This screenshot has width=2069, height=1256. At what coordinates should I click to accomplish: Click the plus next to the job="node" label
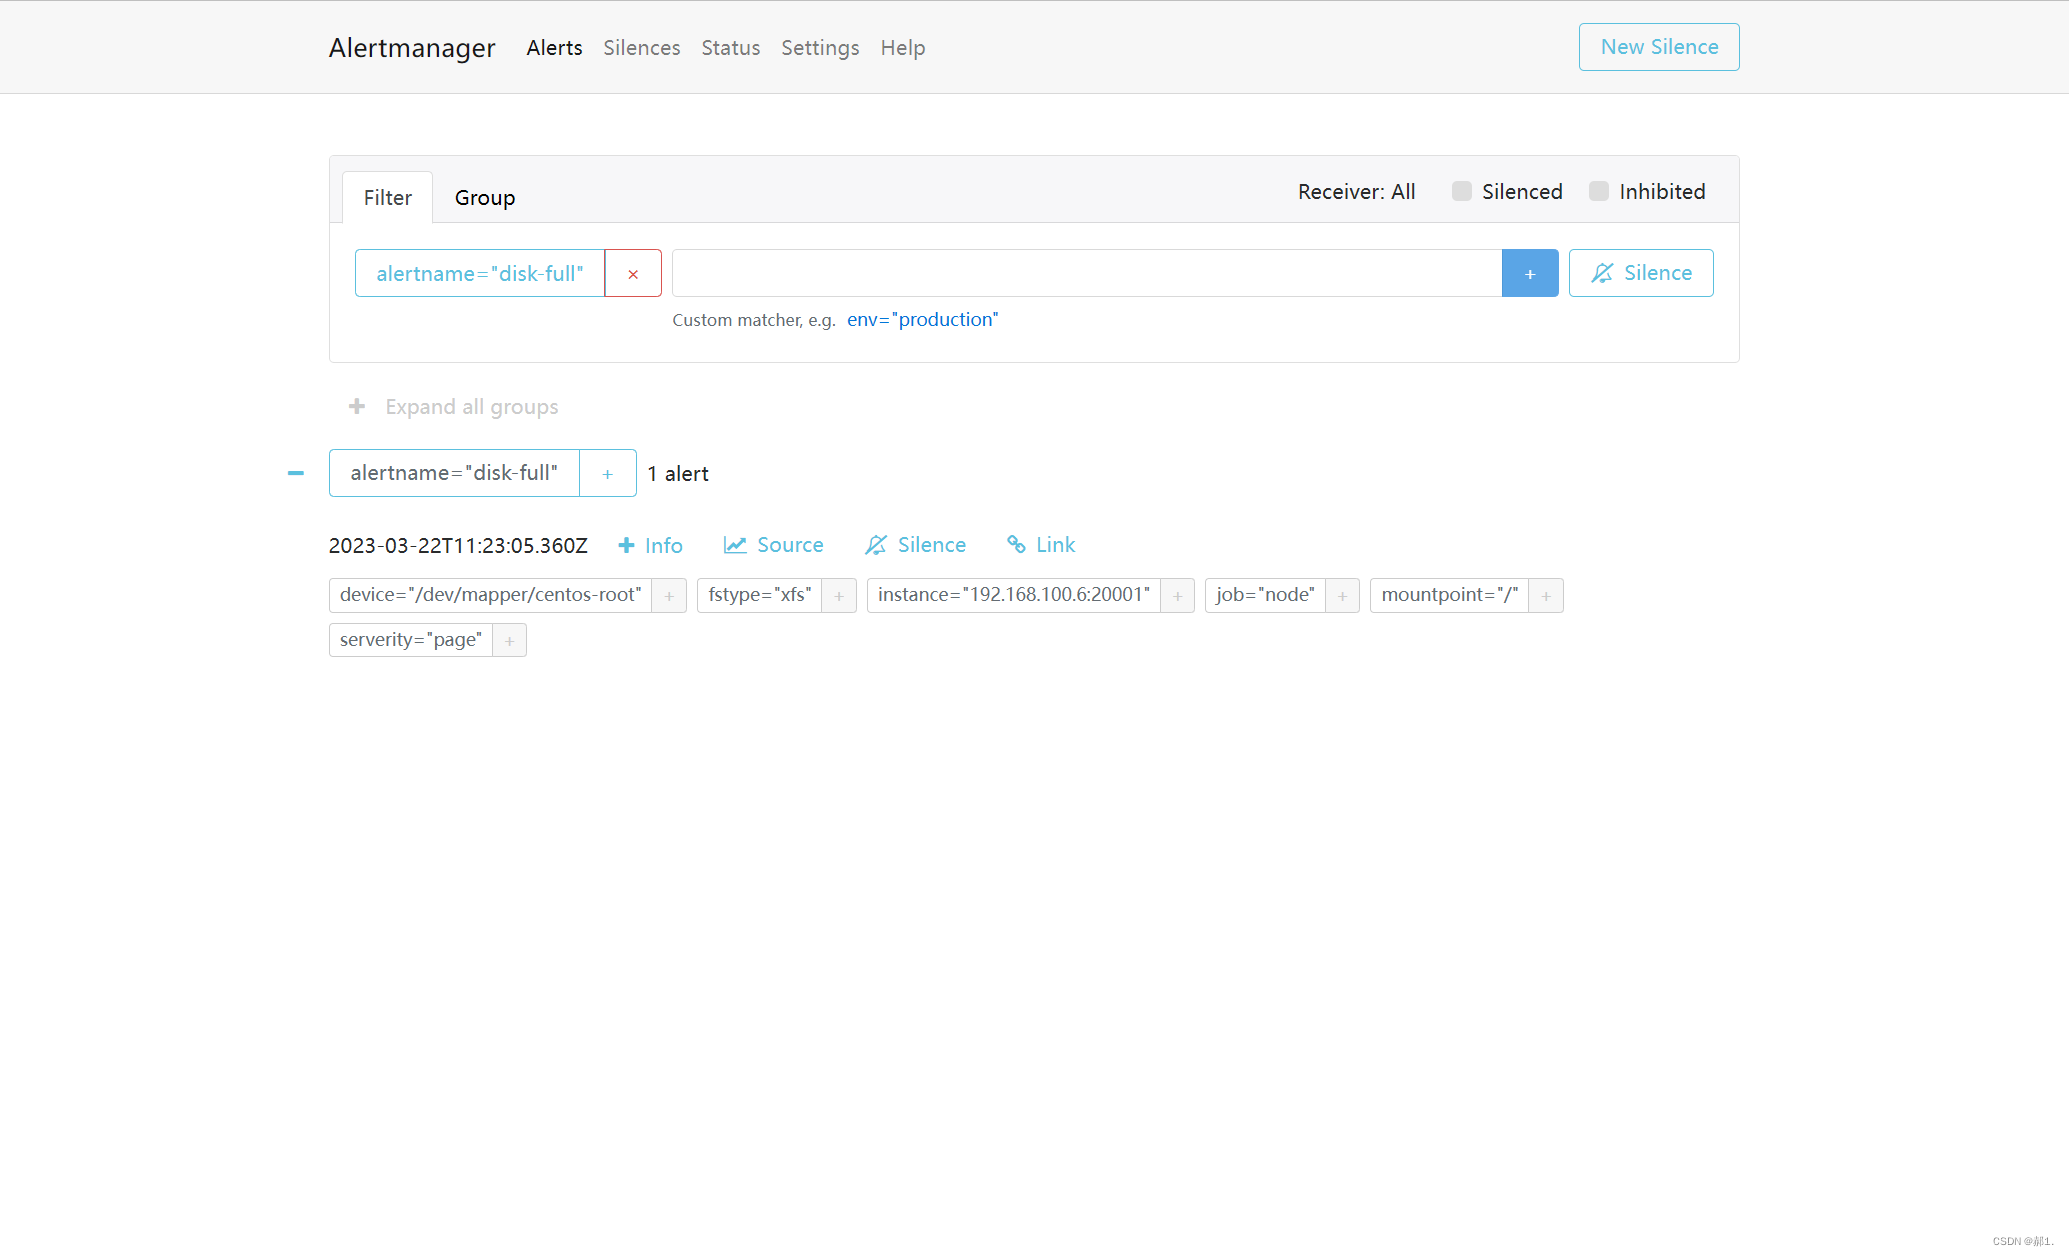pos(1342,596)
